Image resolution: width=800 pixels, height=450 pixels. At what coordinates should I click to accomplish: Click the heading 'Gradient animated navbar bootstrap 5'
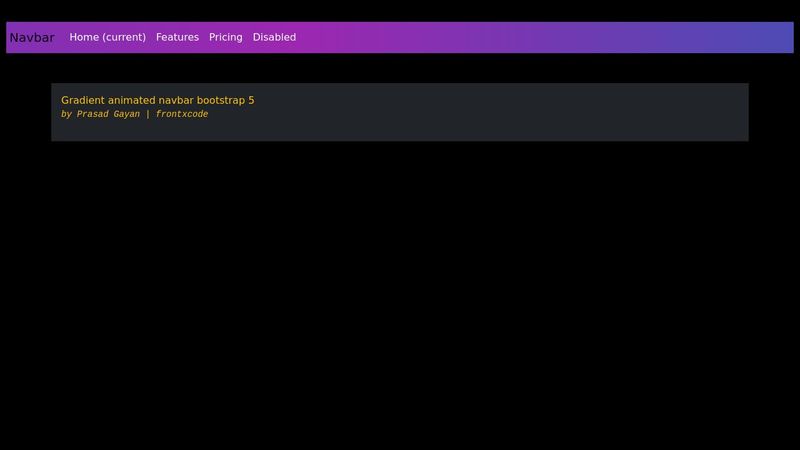click(x=158, y=100)
